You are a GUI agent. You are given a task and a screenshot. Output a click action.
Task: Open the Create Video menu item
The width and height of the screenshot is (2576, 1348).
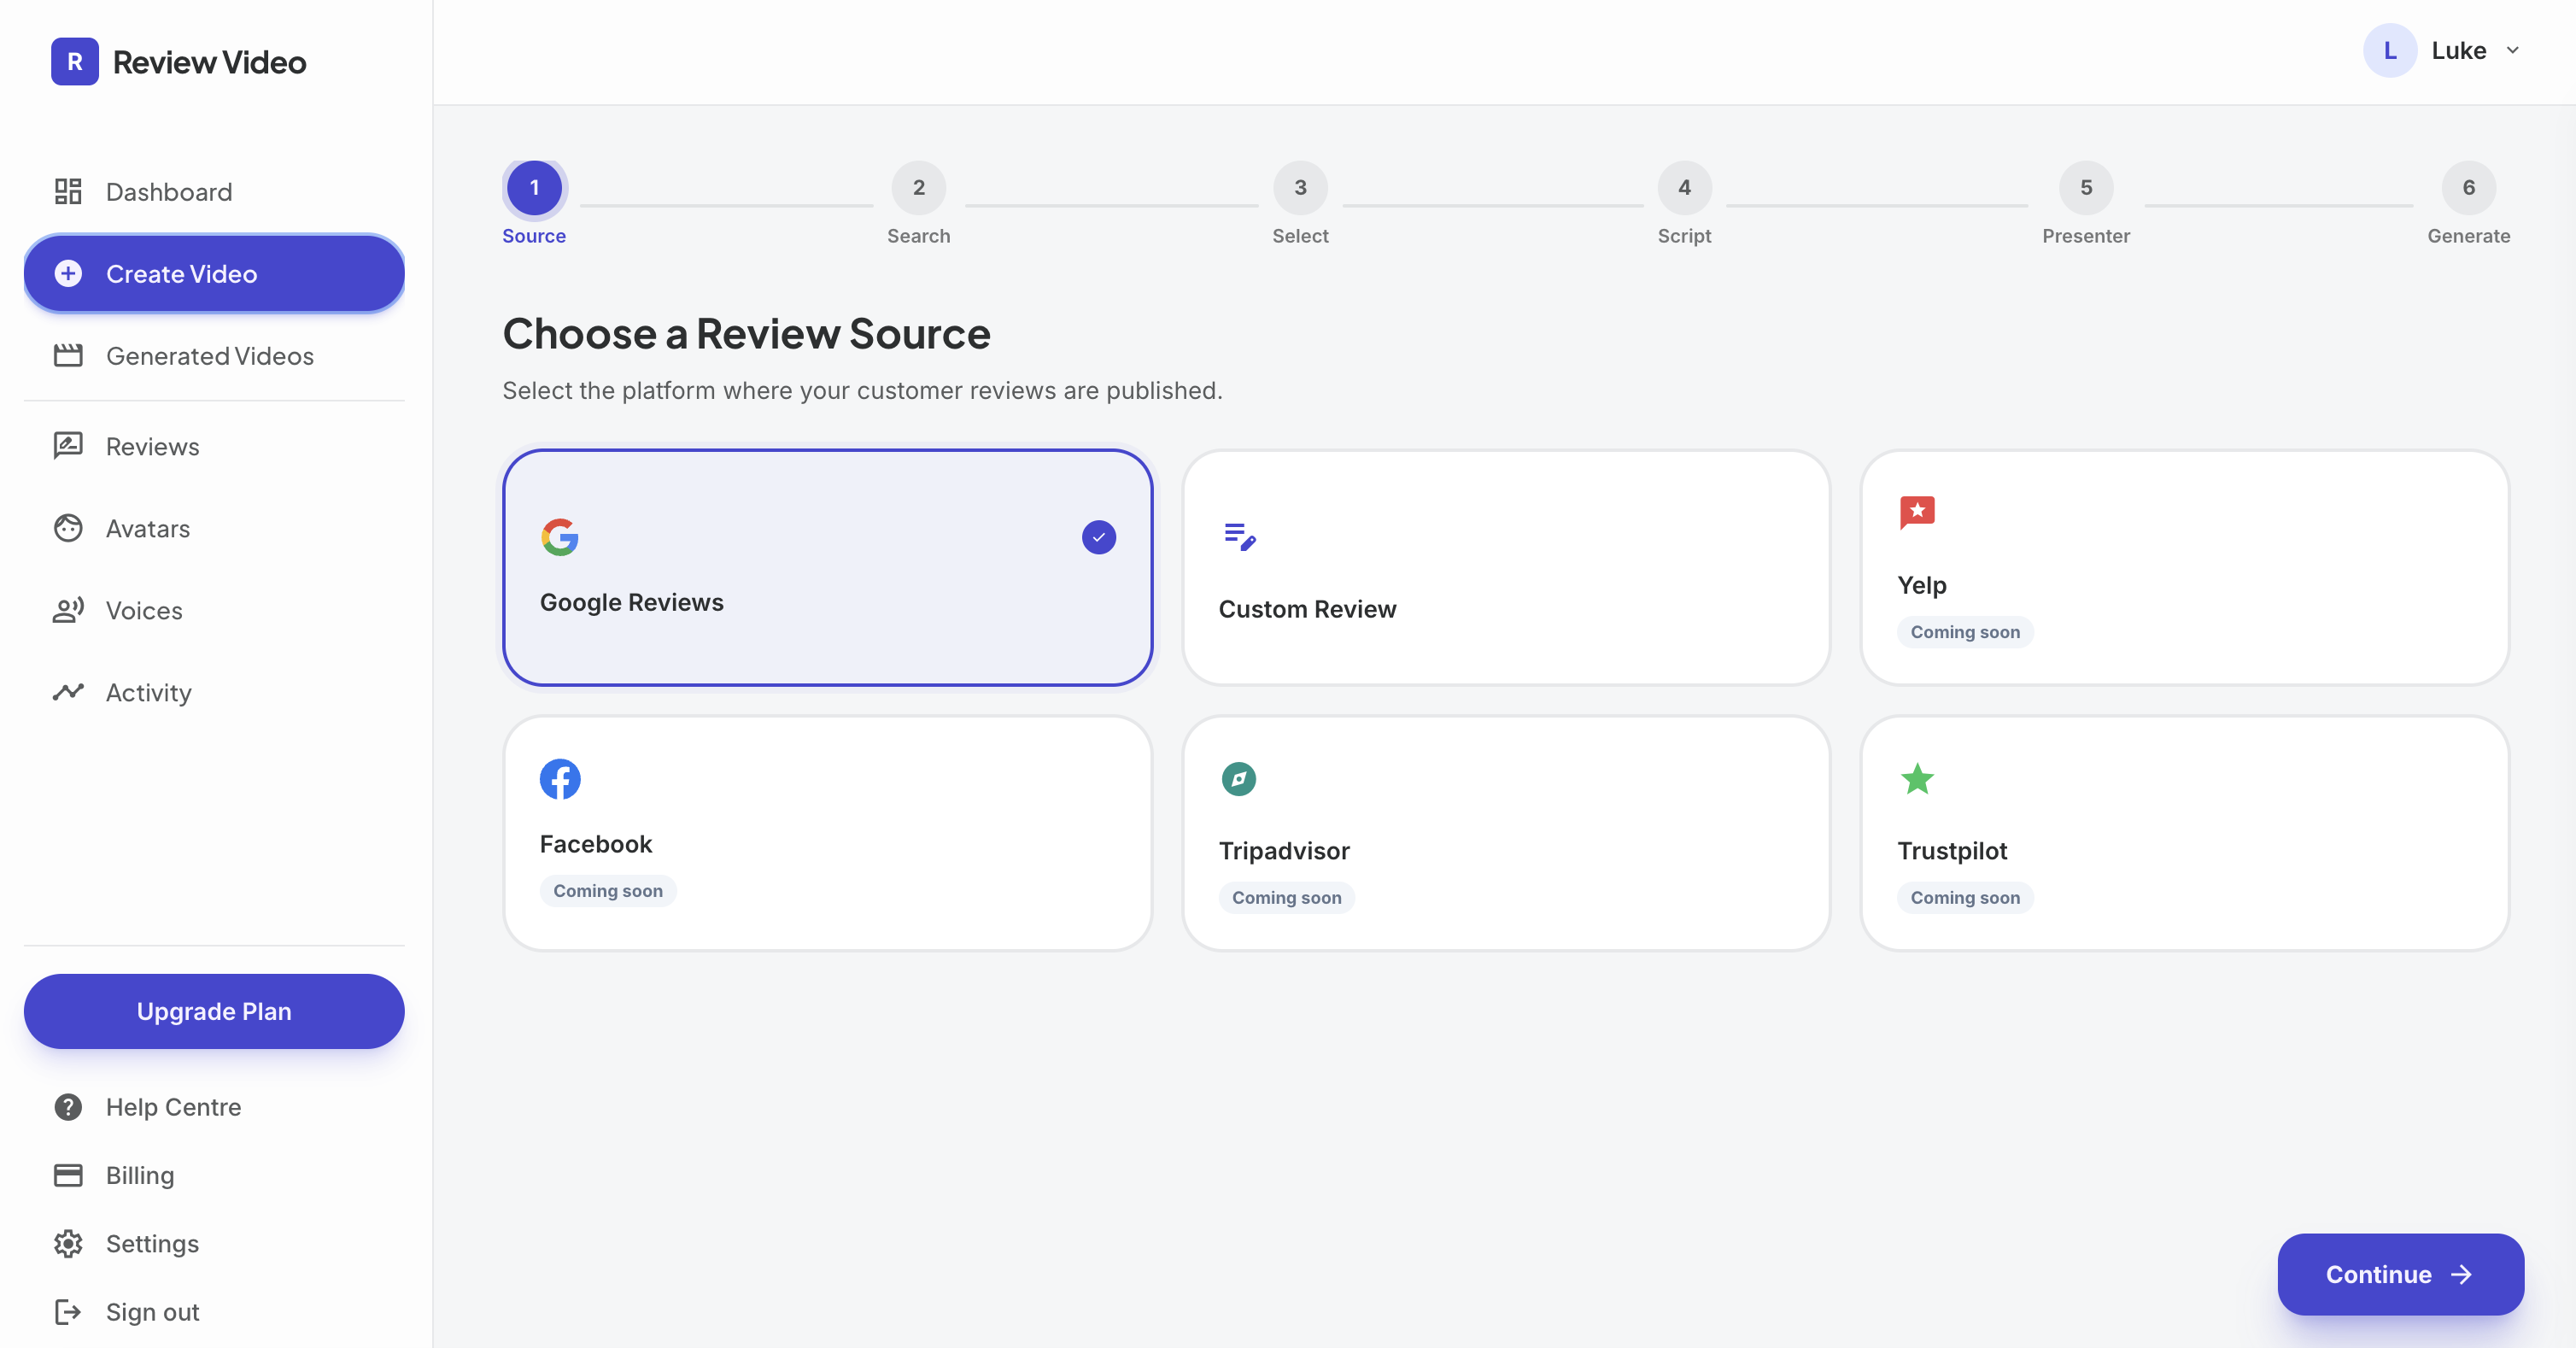click(x=214, y=273)
